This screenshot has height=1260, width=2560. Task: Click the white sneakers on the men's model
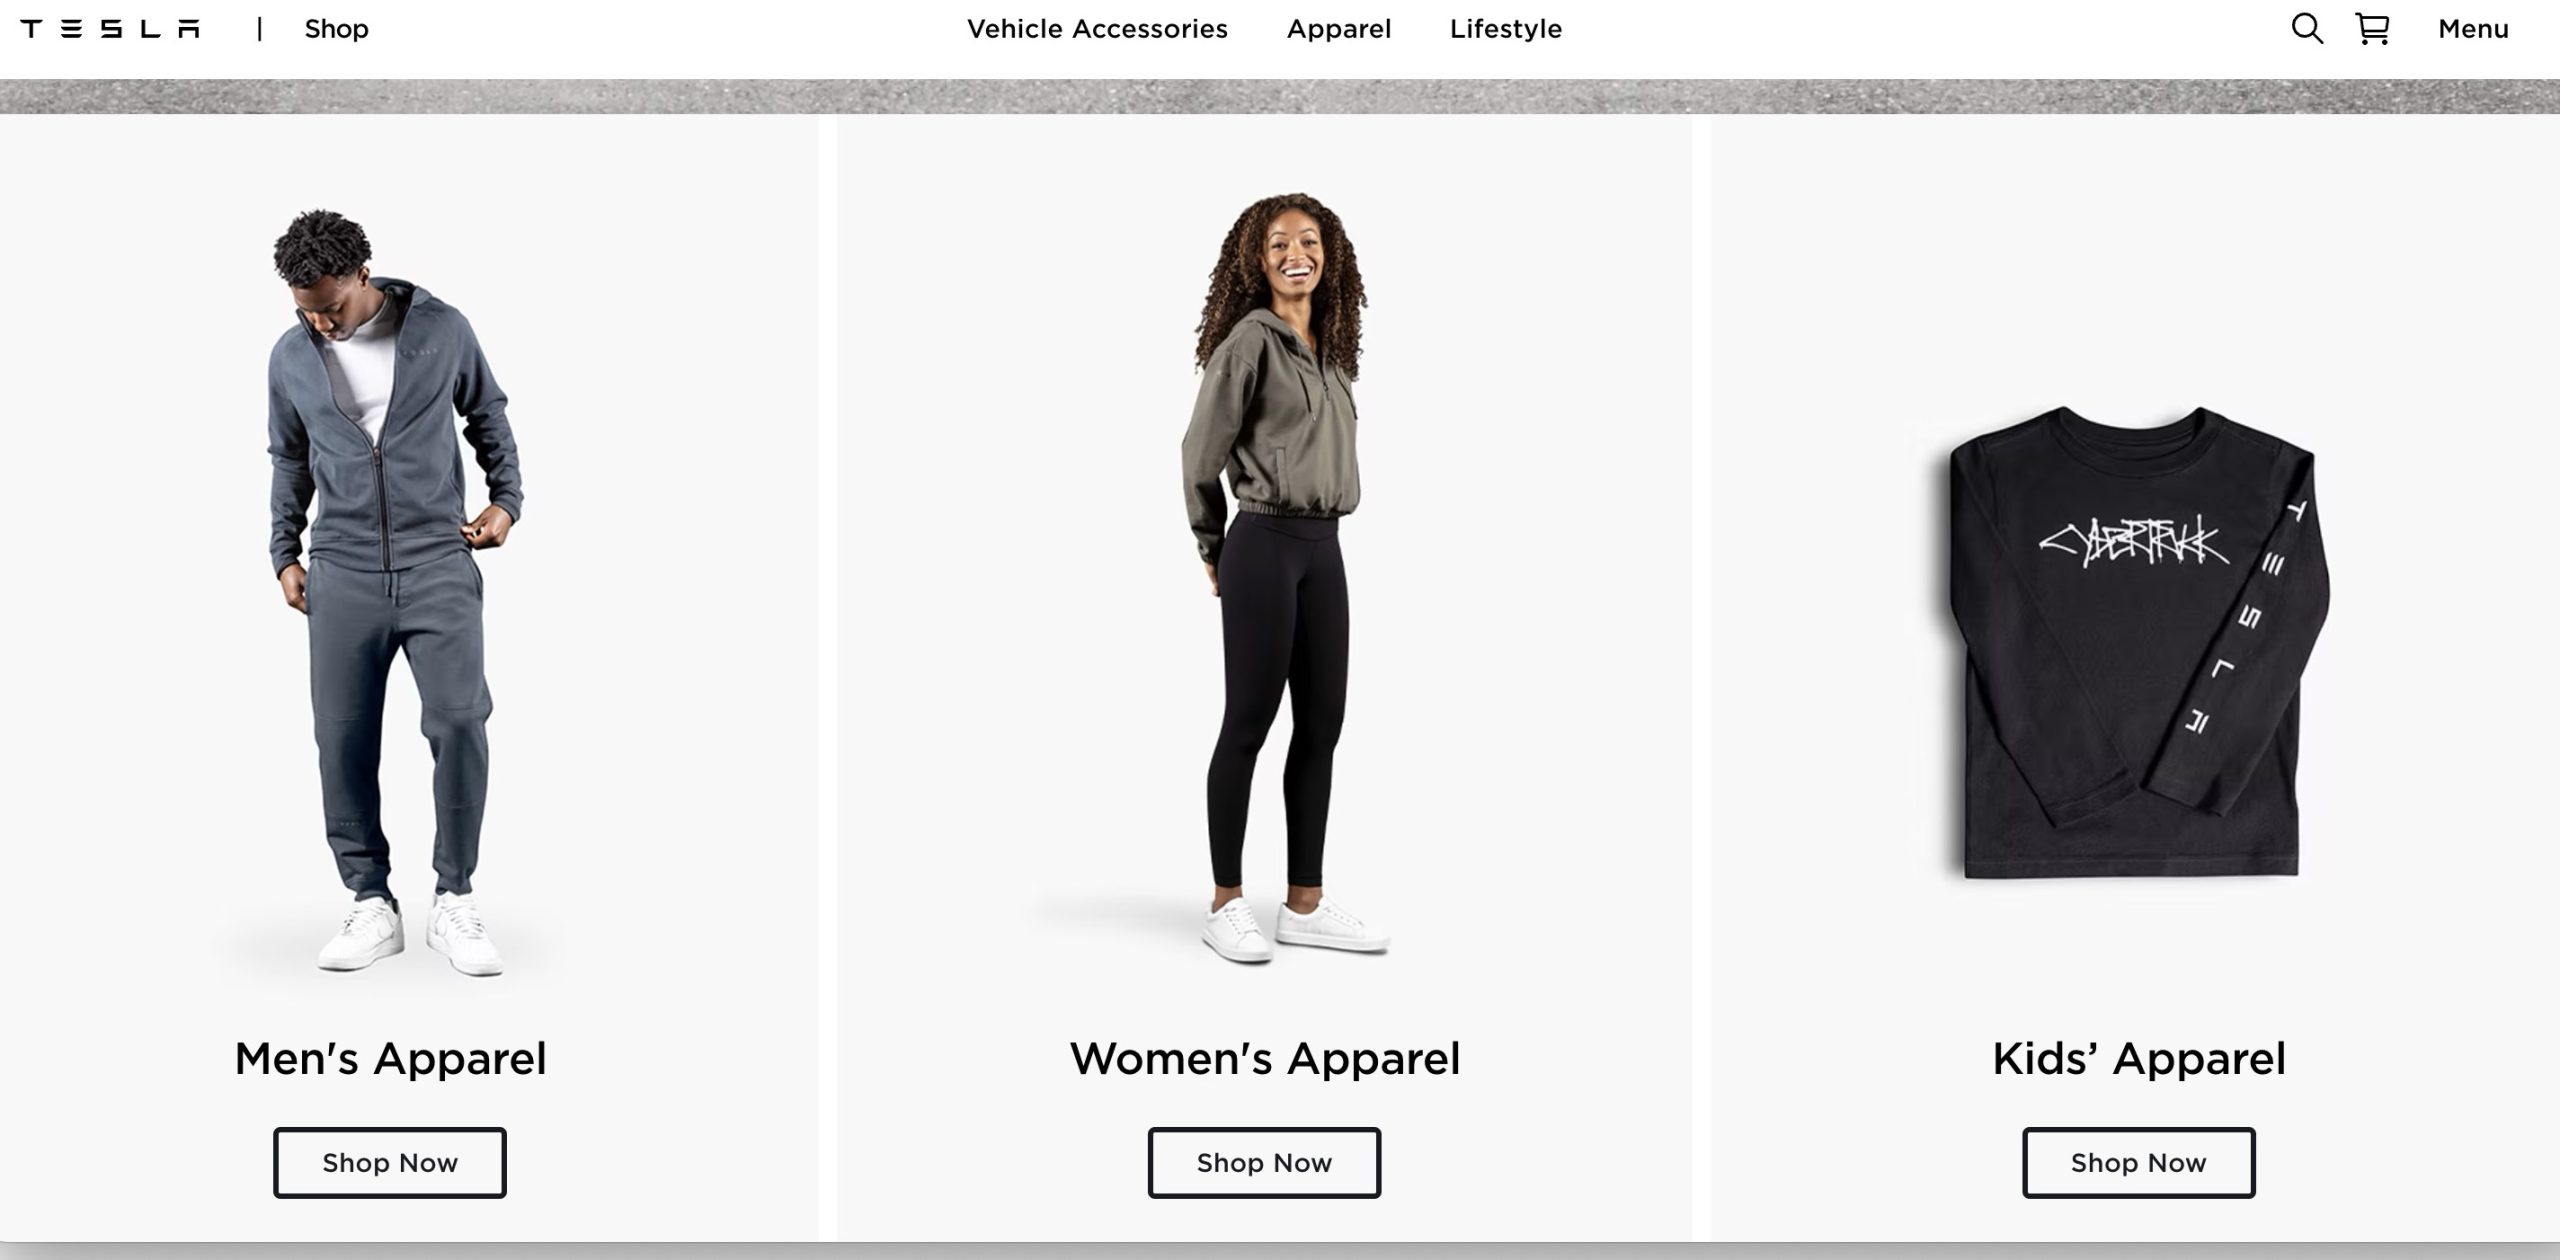coord(410,935)
